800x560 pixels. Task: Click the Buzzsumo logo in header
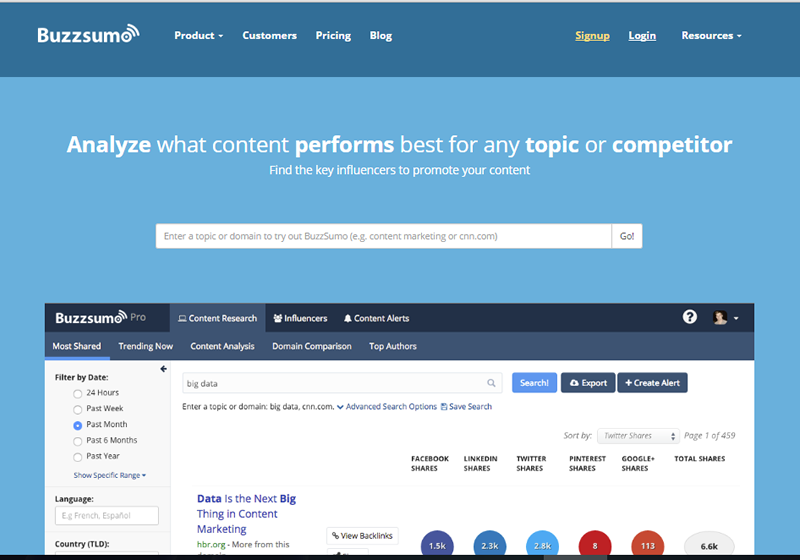click(88, 35)
